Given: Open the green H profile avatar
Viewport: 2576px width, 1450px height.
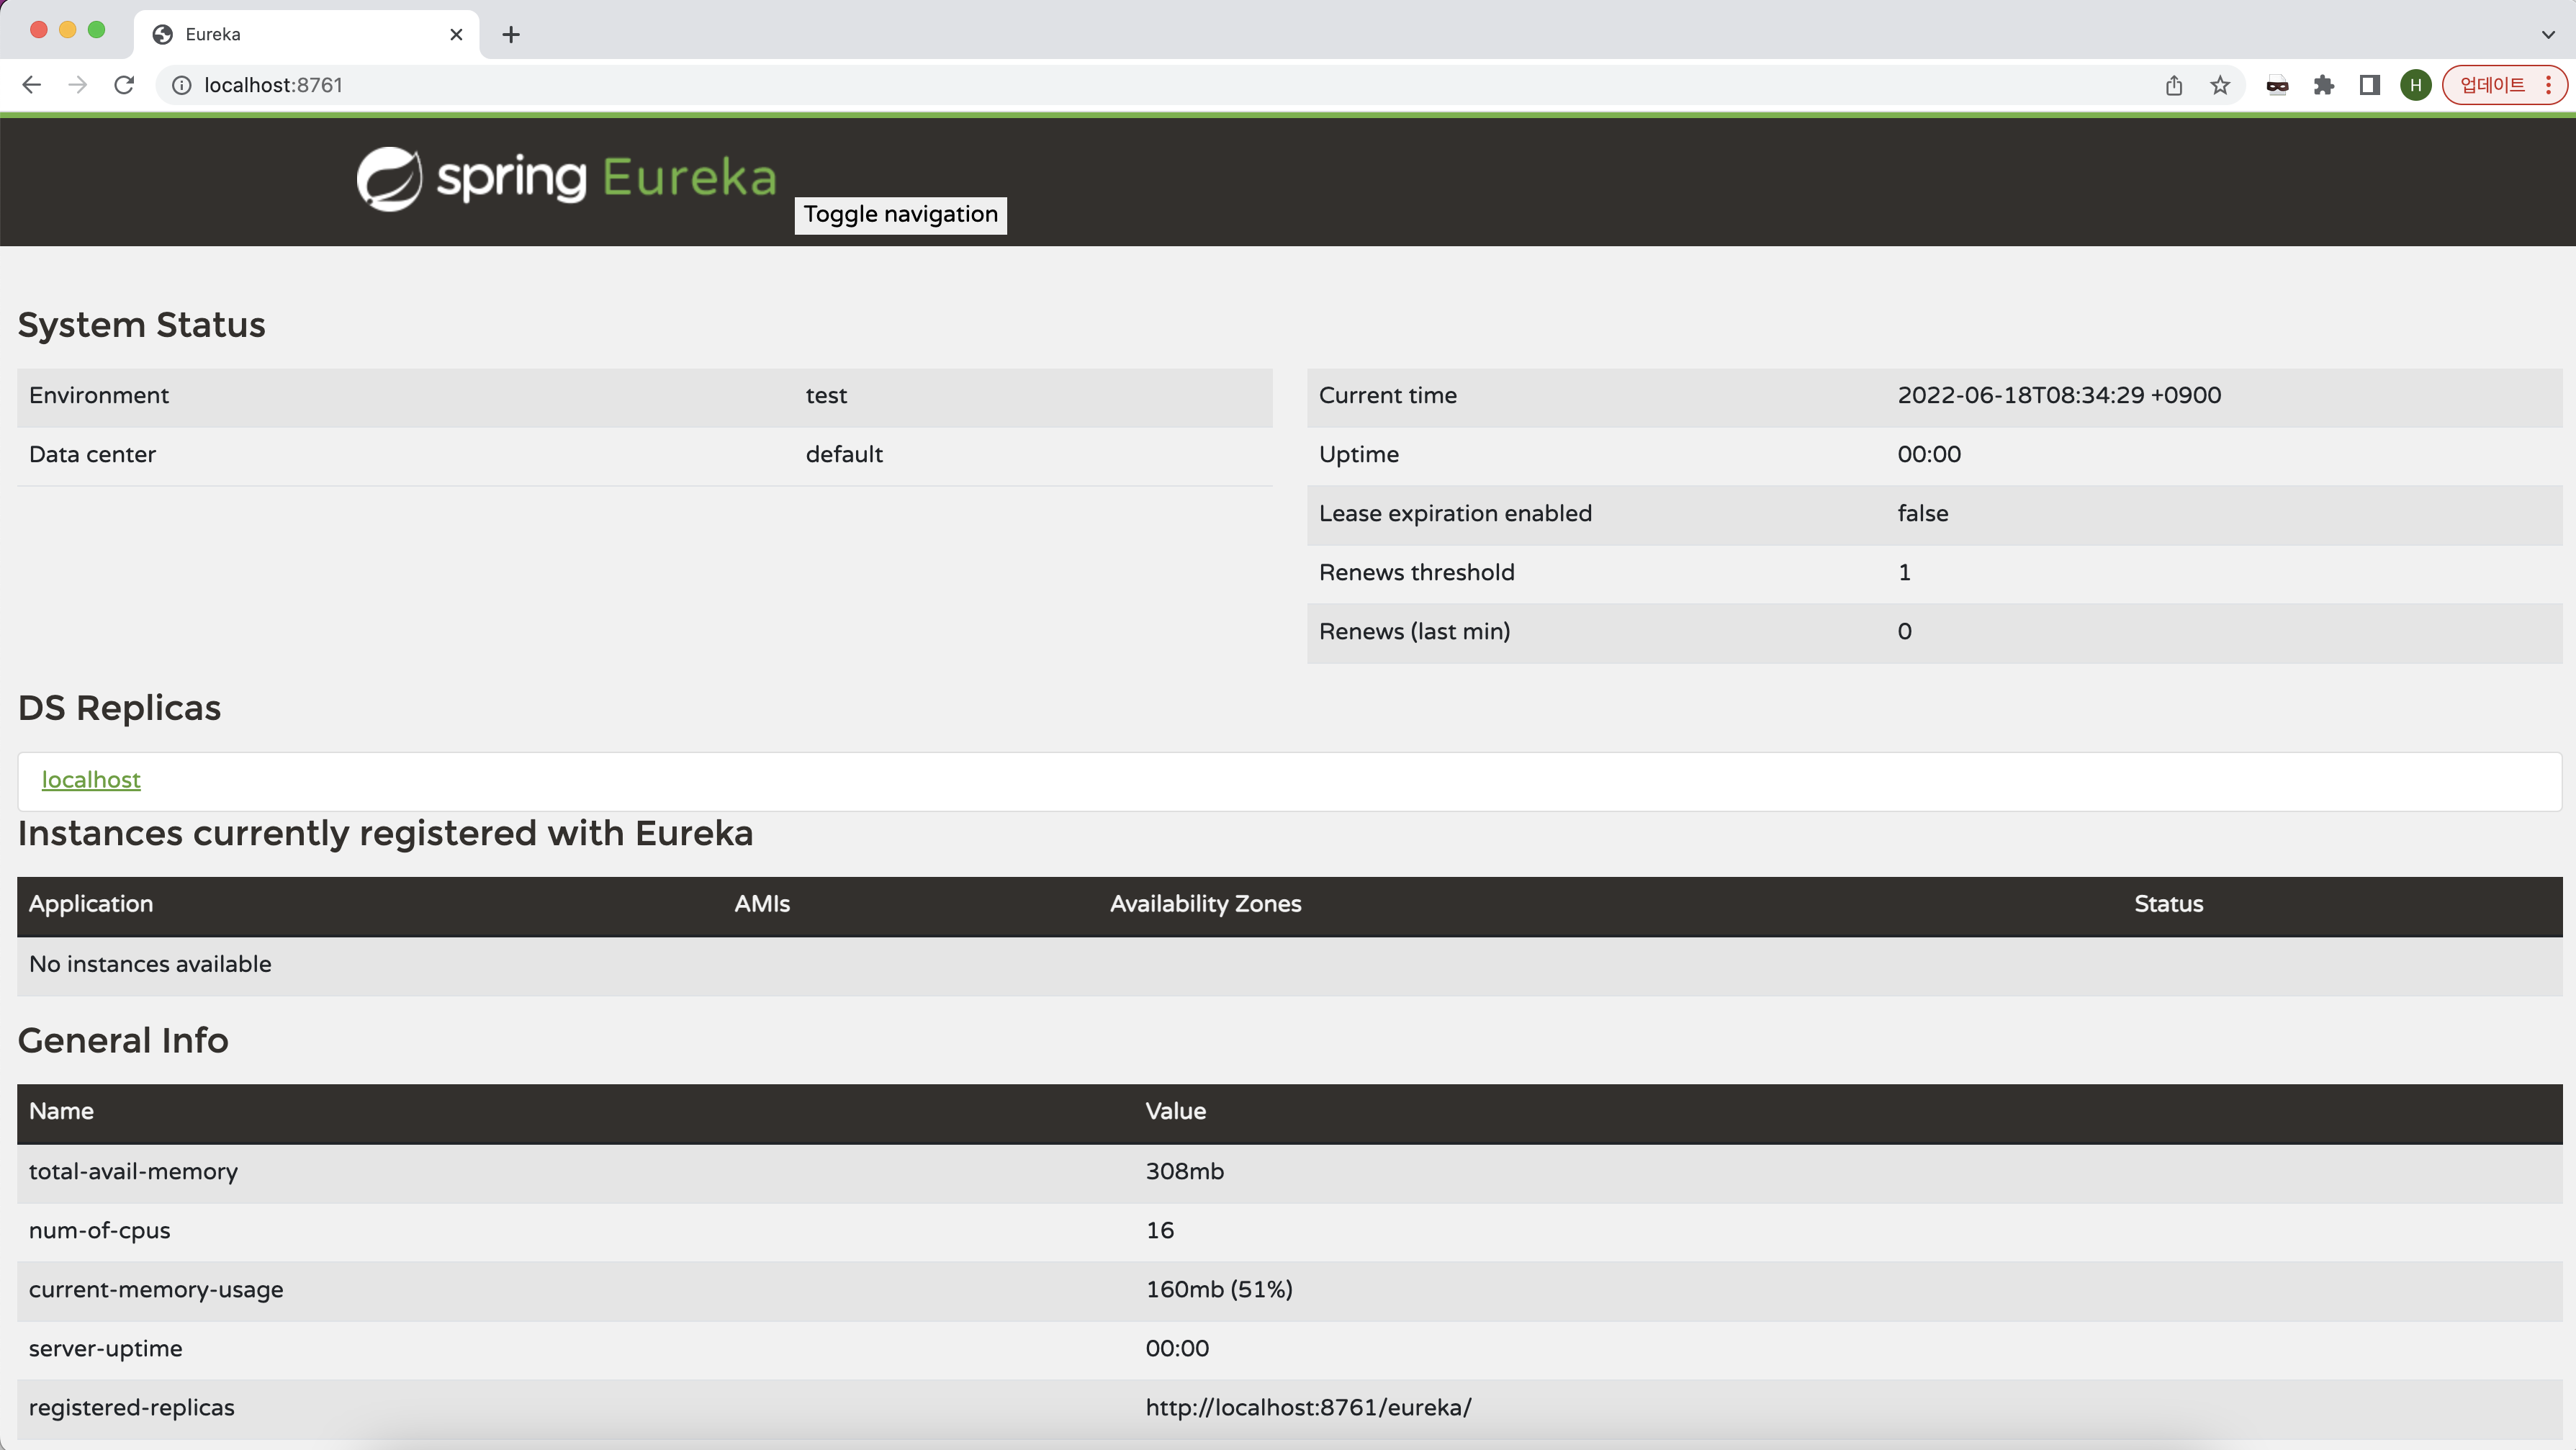Looking at the screenshot, I should point(2416,85).
